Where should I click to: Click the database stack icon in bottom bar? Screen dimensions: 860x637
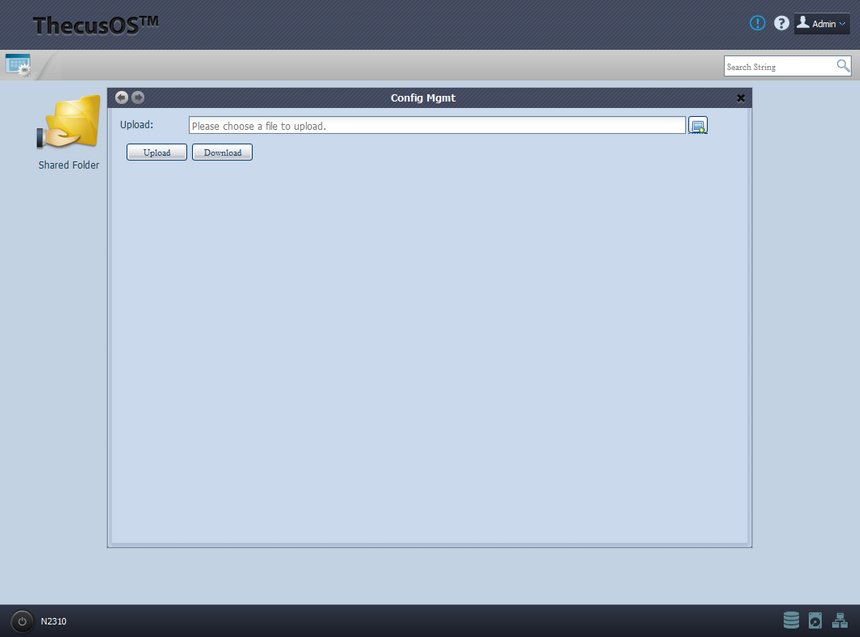coord(791,621)
